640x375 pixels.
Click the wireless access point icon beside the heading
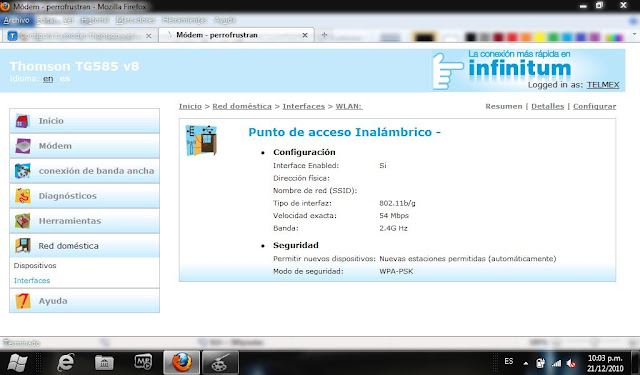click(201, 140)
